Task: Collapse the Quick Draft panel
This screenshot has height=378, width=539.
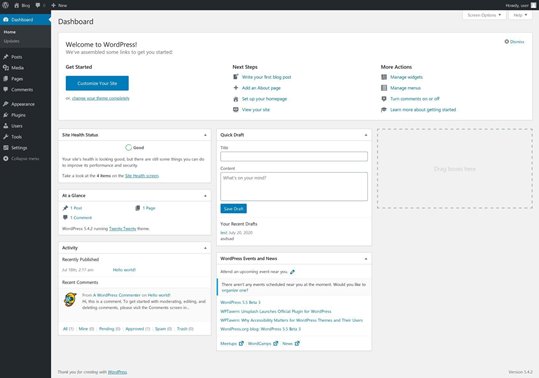Action: pyautogui.click(x=366, y=135)
